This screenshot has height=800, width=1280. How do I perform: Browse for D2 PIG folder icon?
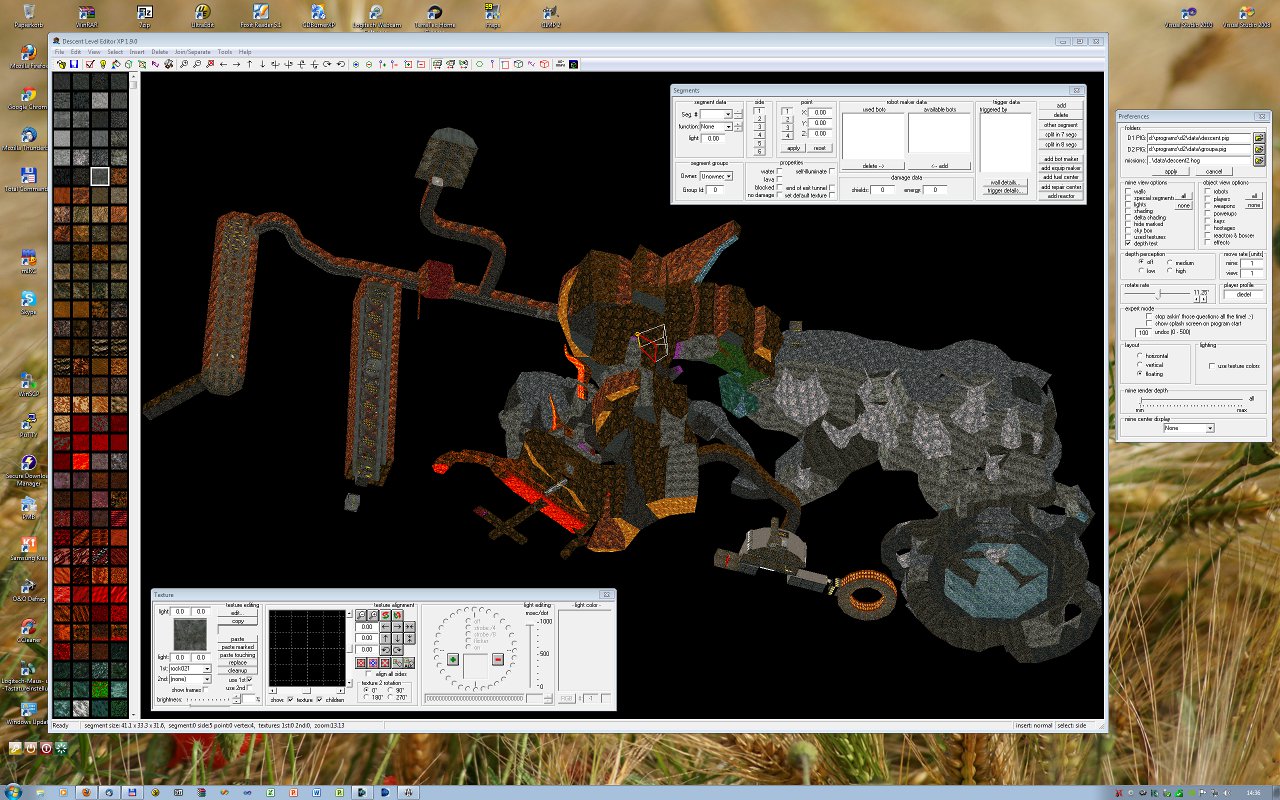1259,149
